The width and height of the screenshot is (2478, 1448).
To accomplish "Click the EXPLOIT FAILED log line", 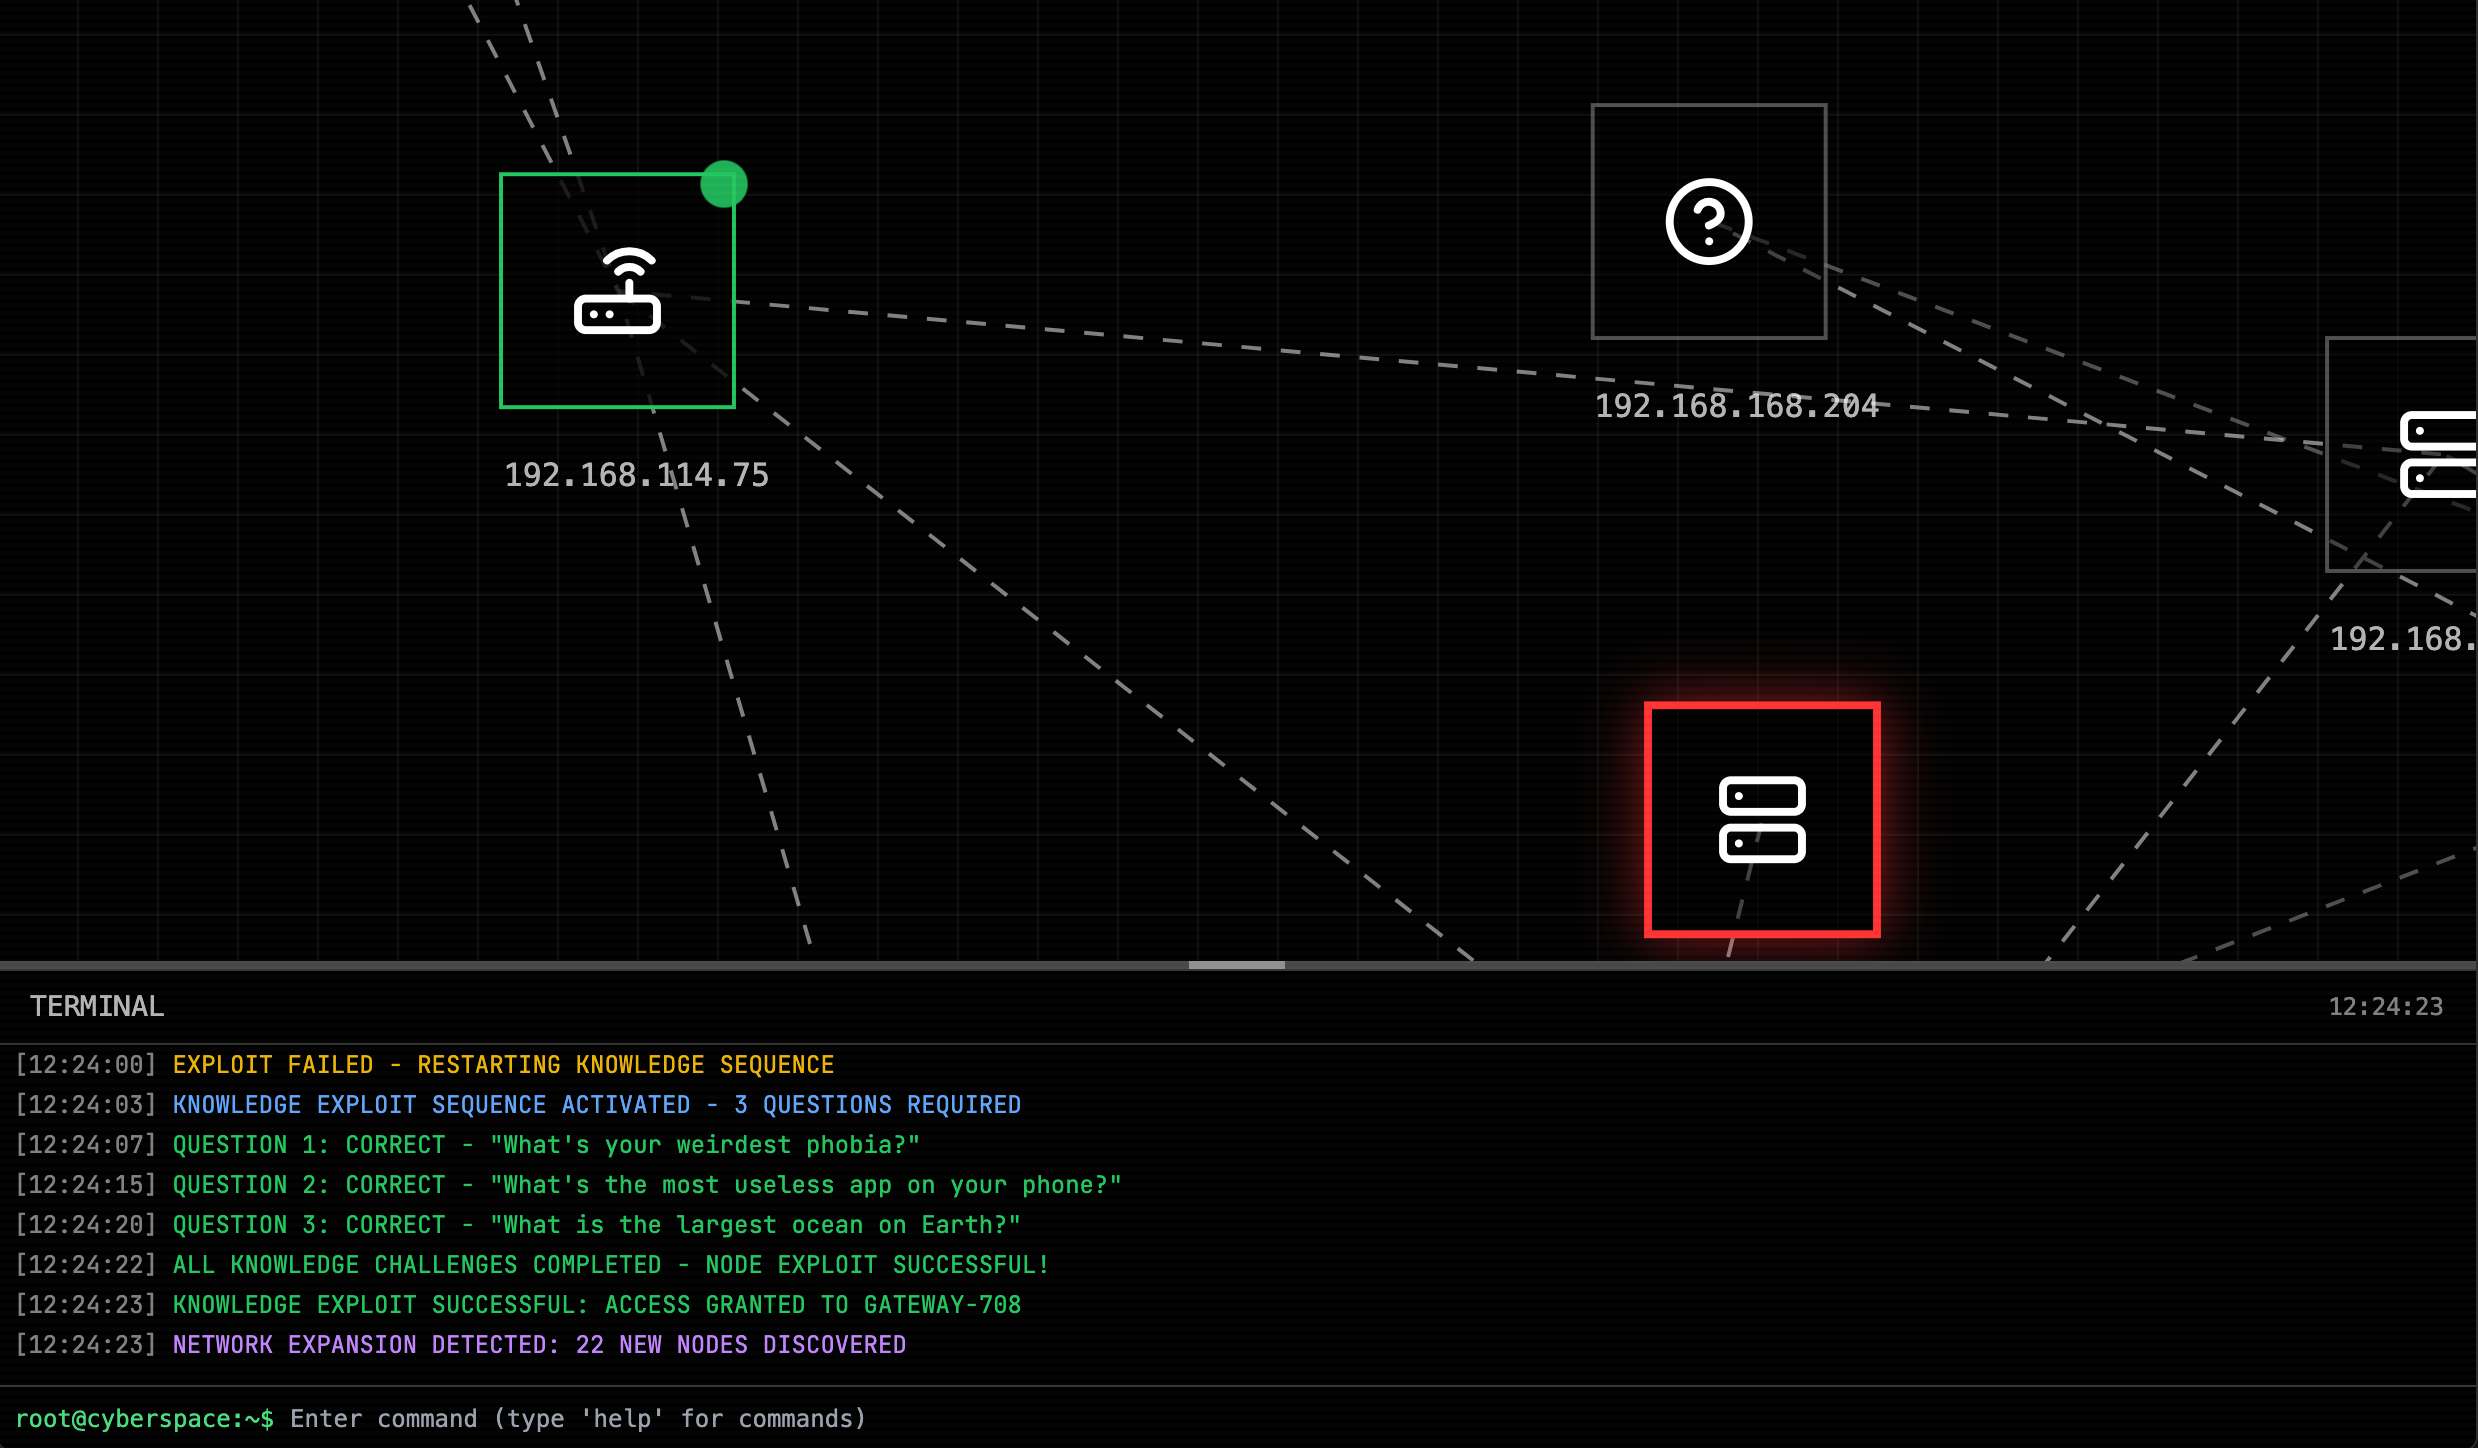I will [503, 1065].
